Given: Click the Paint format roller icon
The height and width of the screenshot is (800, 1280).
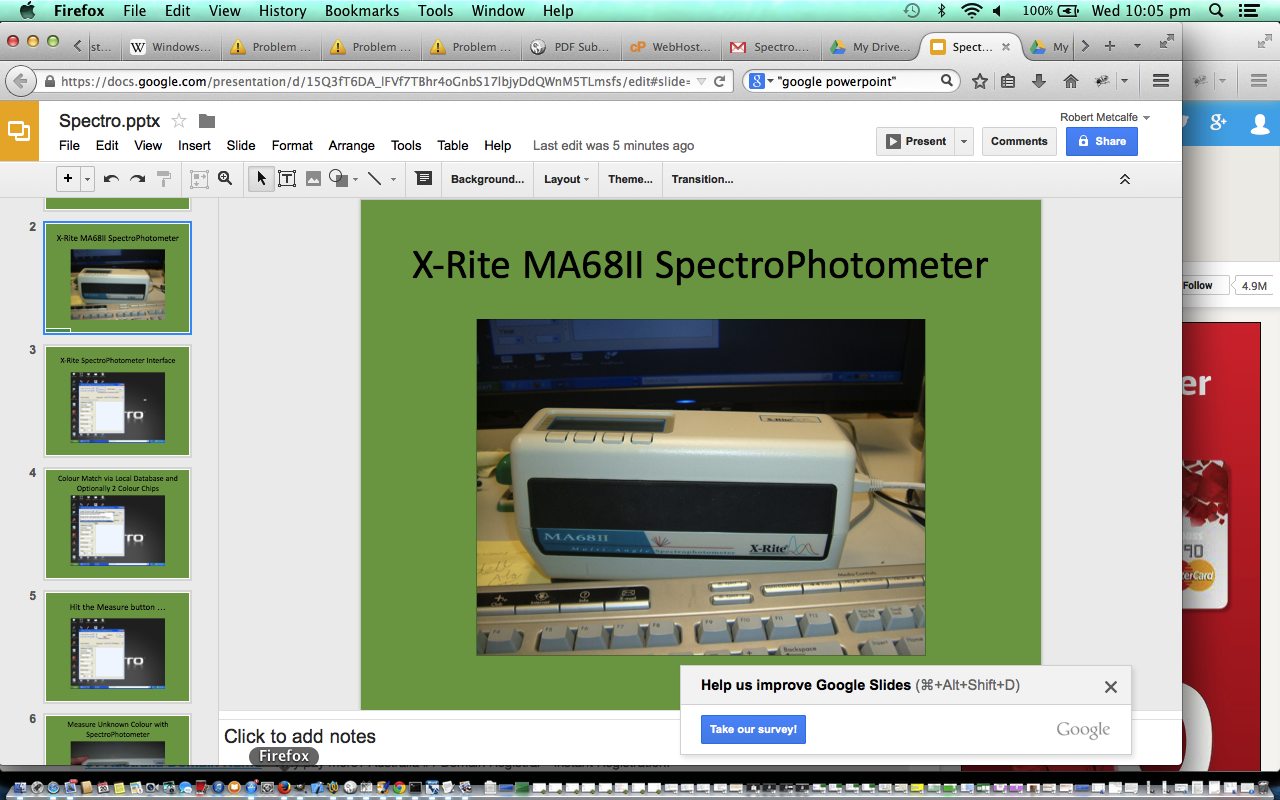Looking at the screenshot, I should pyautogui.click(x=164, y=179).
